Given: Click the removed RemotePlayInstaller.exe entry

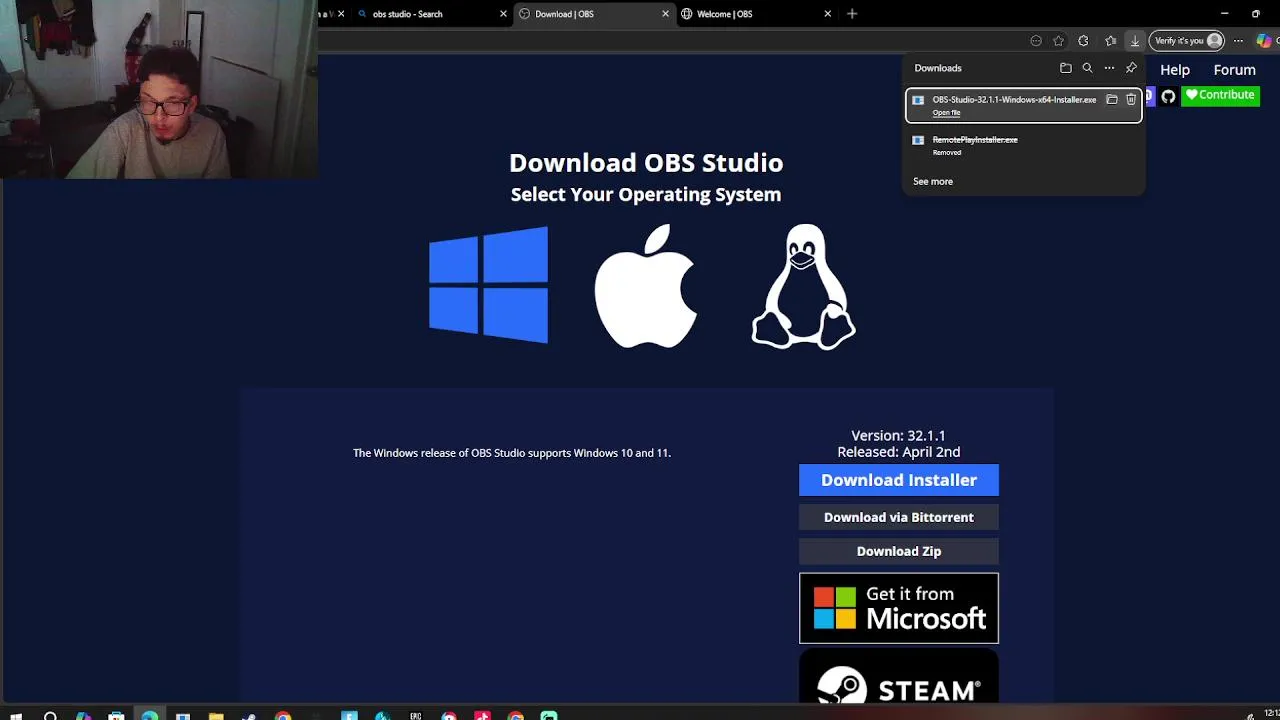Looking at the screenshot, I should 1023,145.
